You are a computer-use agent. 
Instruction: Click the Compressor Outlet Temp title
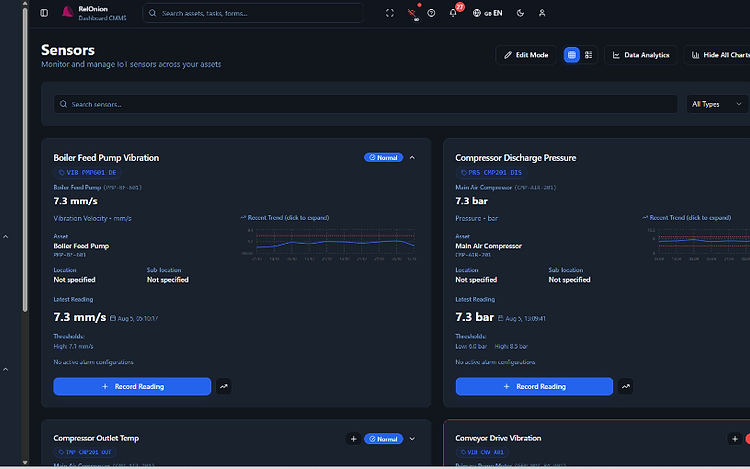[96, 438]
